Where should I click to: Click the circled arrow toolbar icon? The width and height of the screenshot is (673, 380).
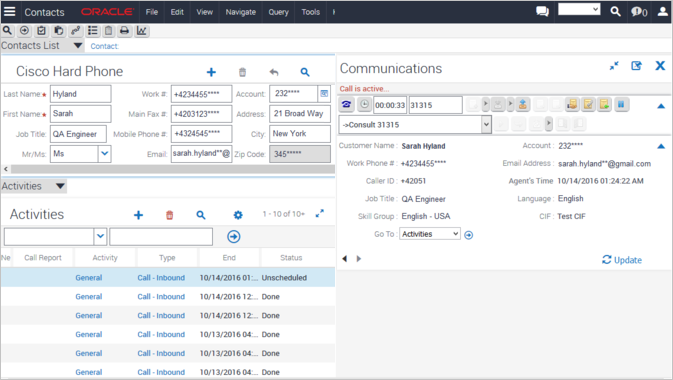24,30
